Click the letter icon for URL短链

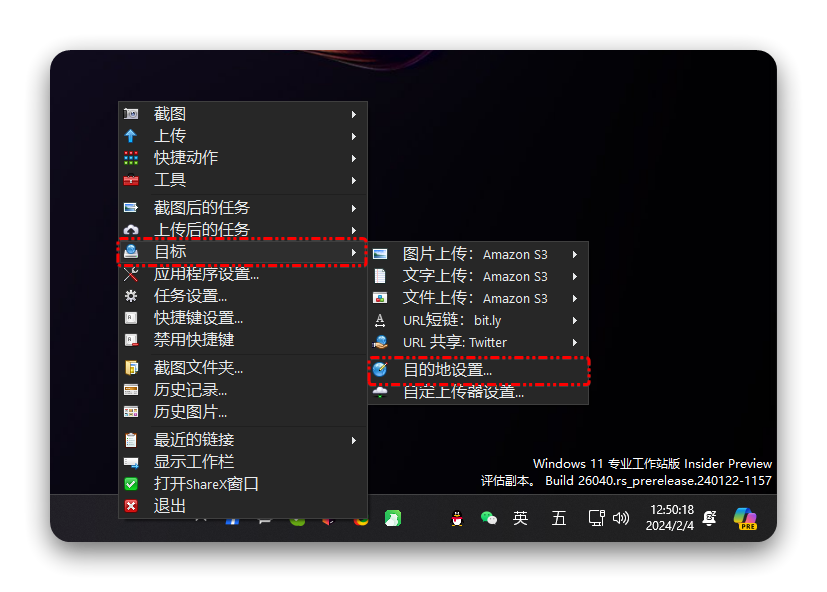380,320
